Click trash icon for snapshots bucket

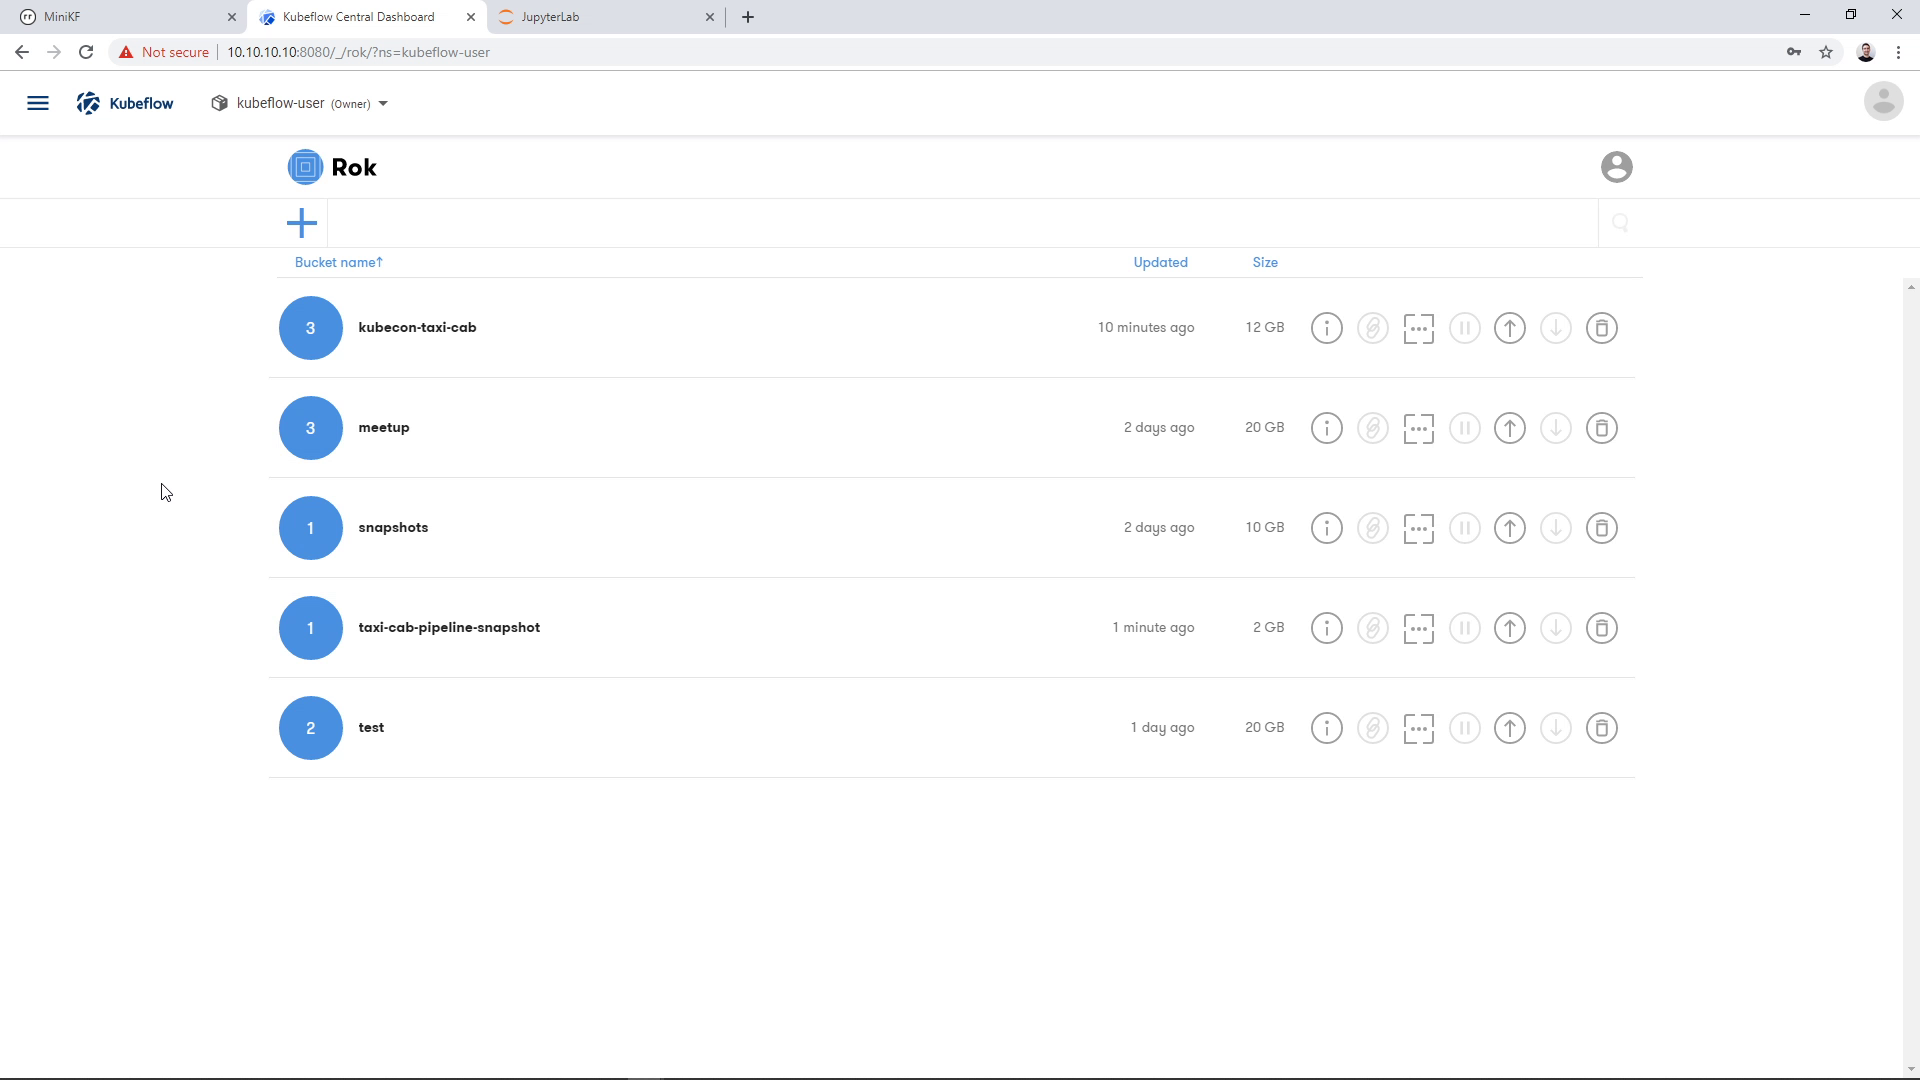(1602, 528)
